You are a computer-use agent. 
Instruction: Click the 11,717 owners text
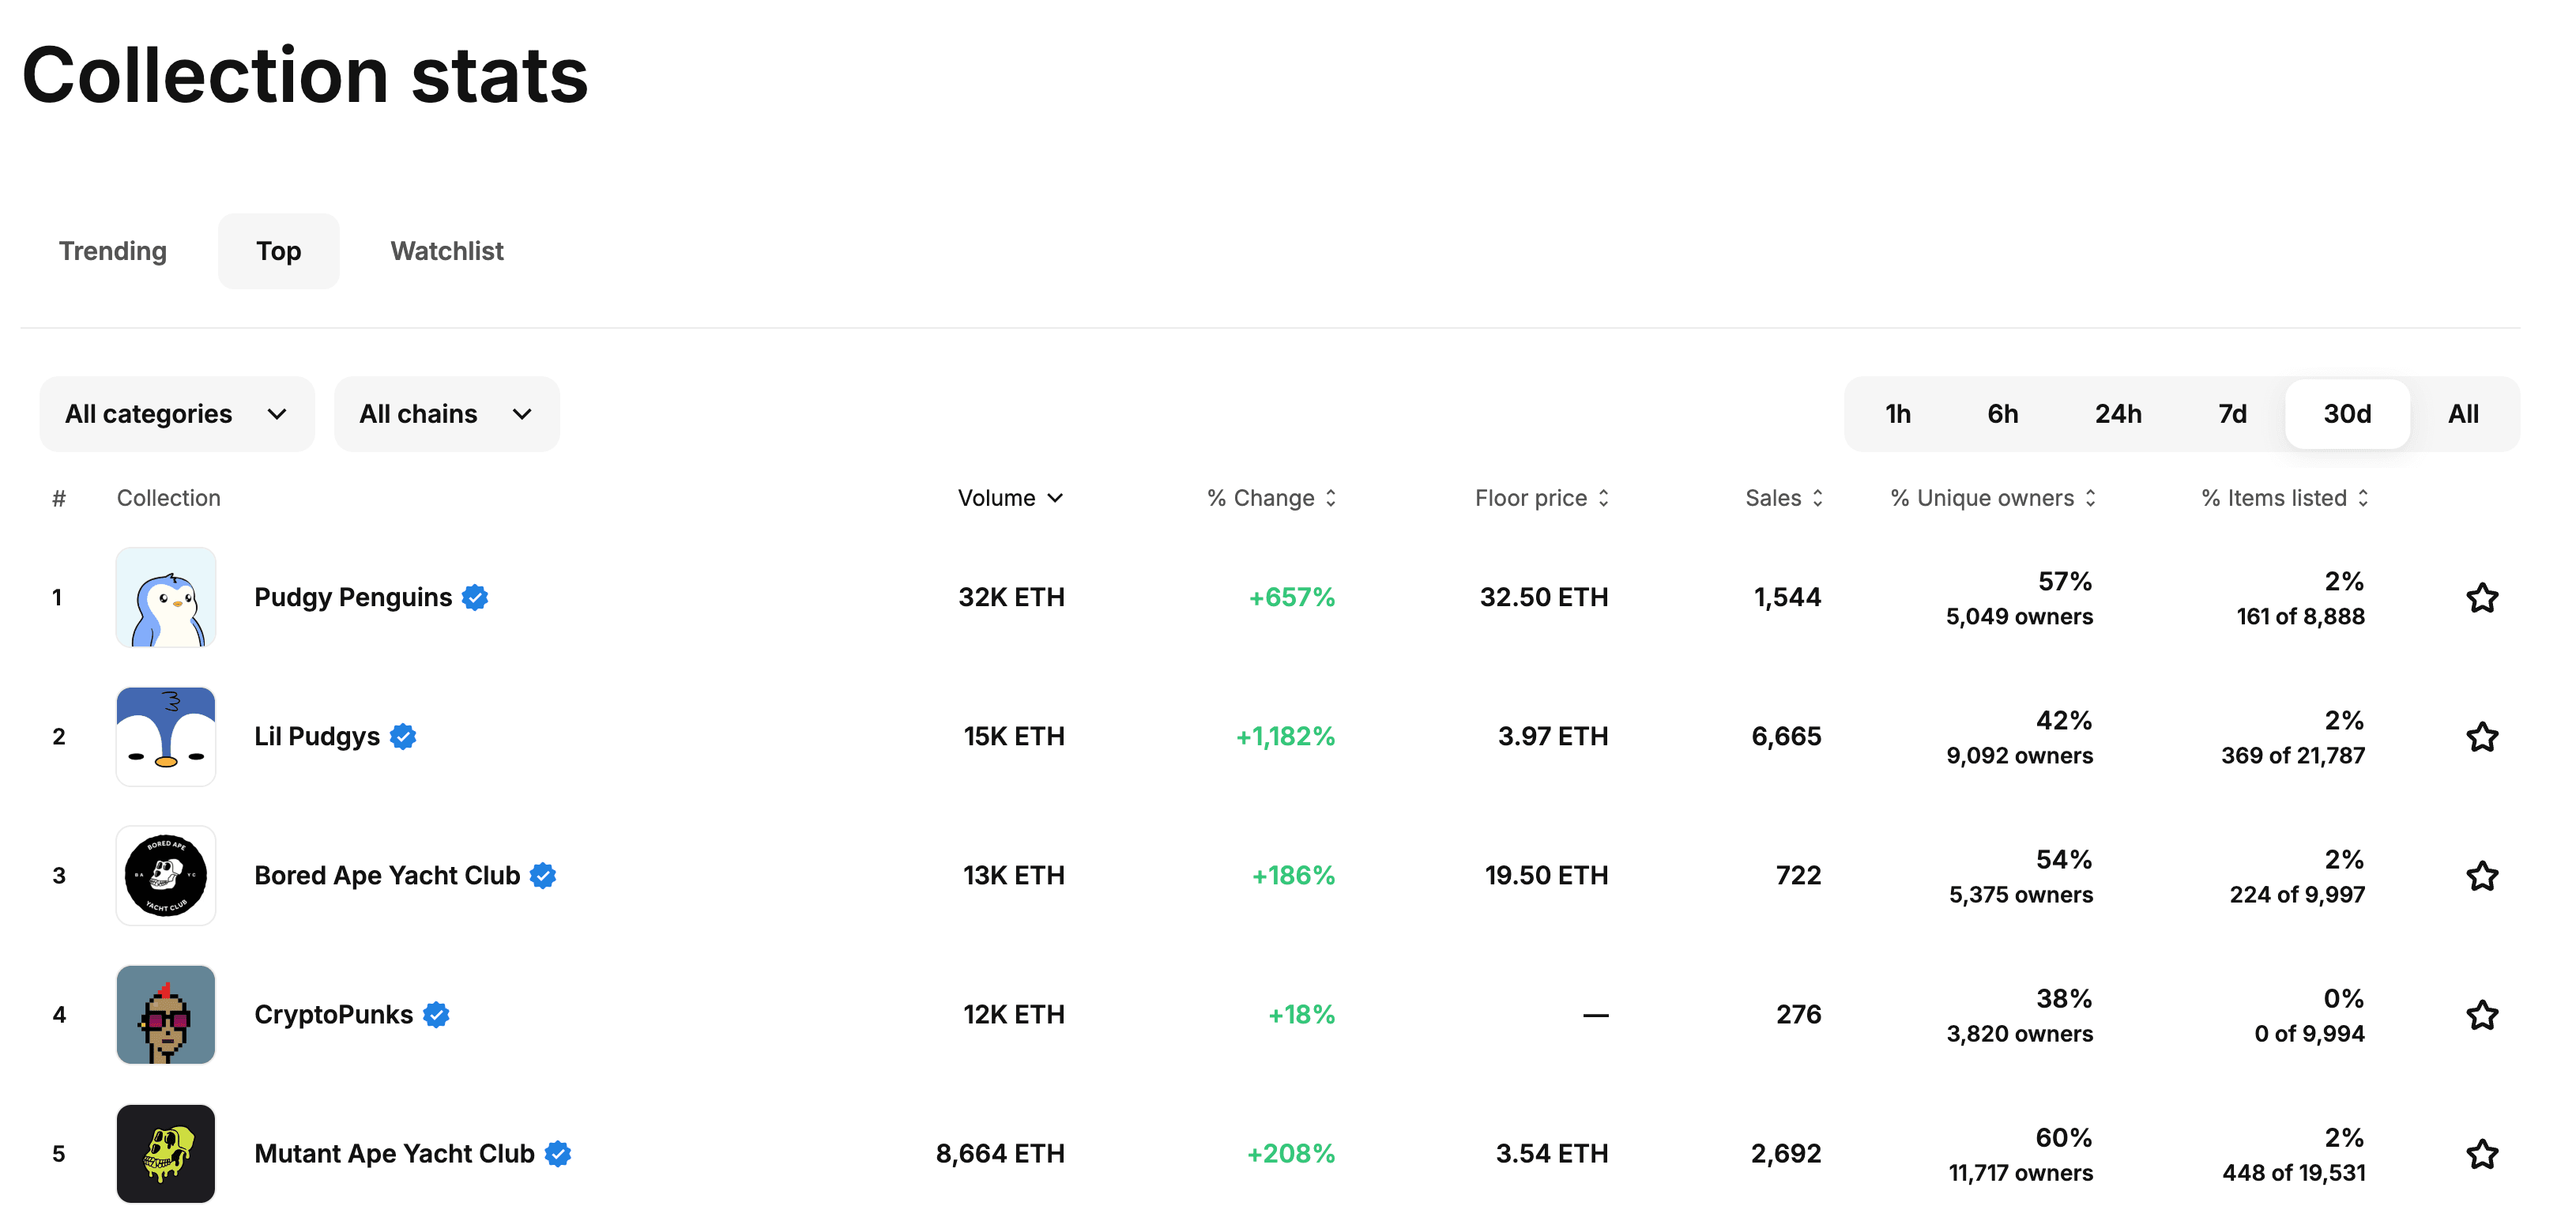[x=2020, y=1172]
